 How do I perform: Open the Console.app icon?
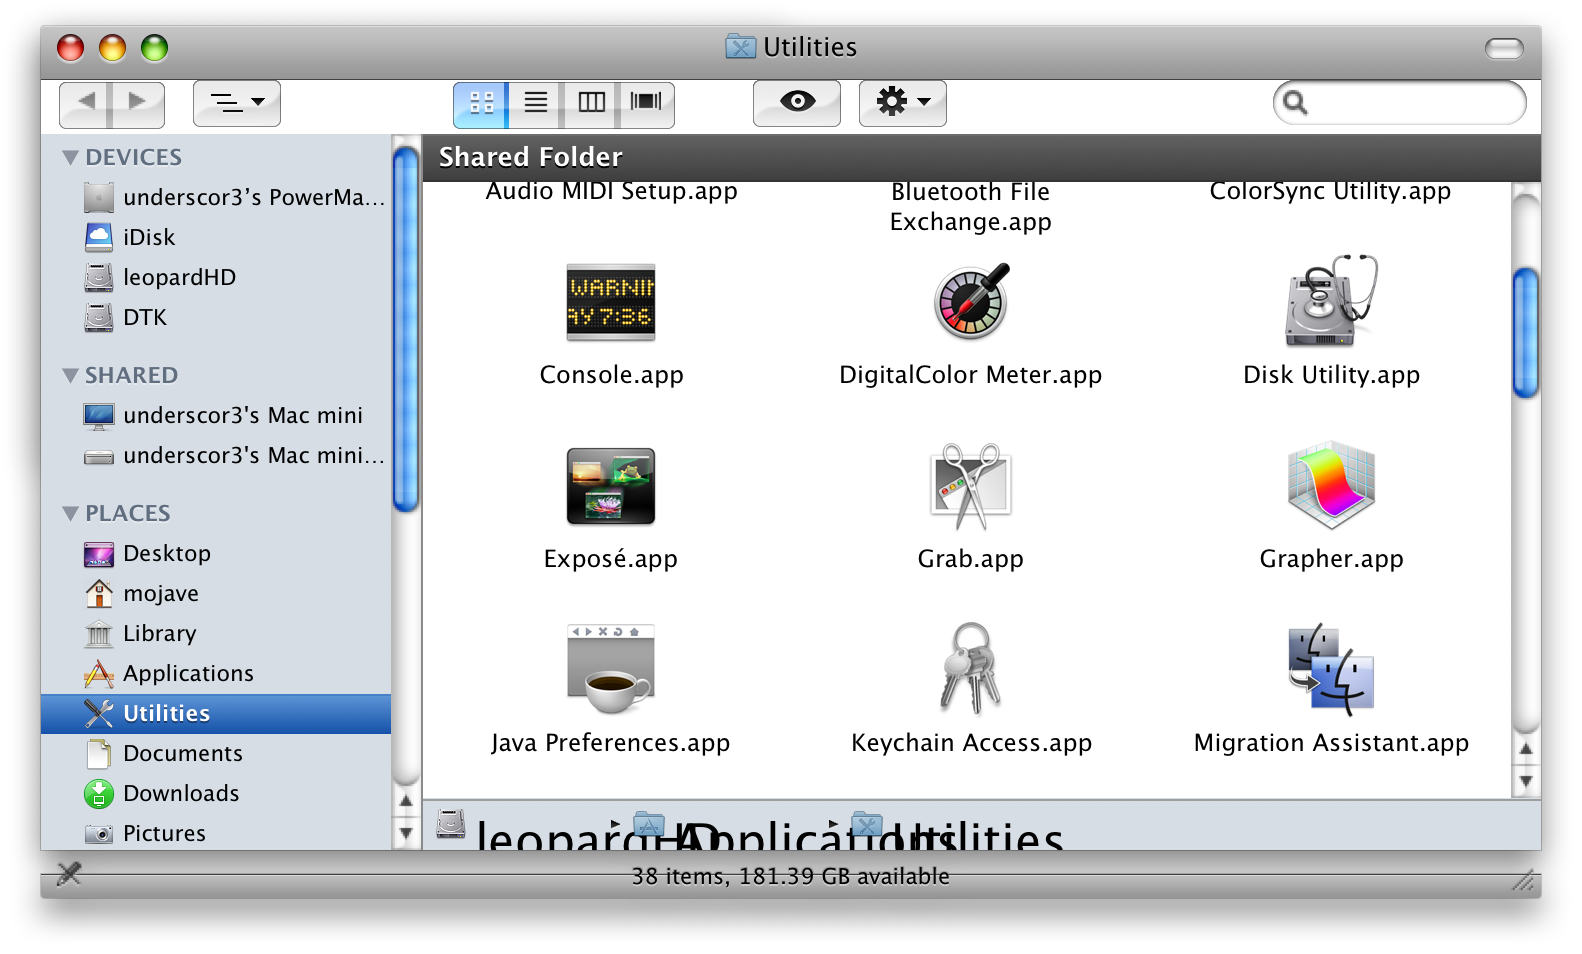(611, 302)
